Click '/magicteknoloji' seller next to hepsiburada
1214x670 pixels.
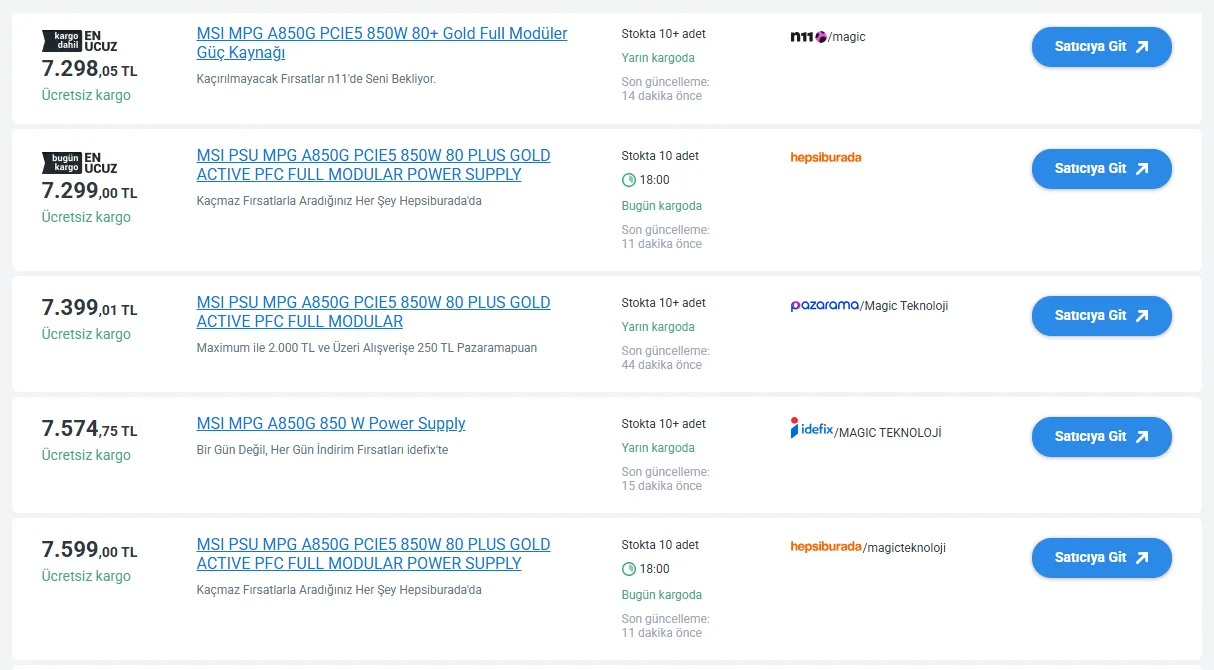click(x=904, y=548)
